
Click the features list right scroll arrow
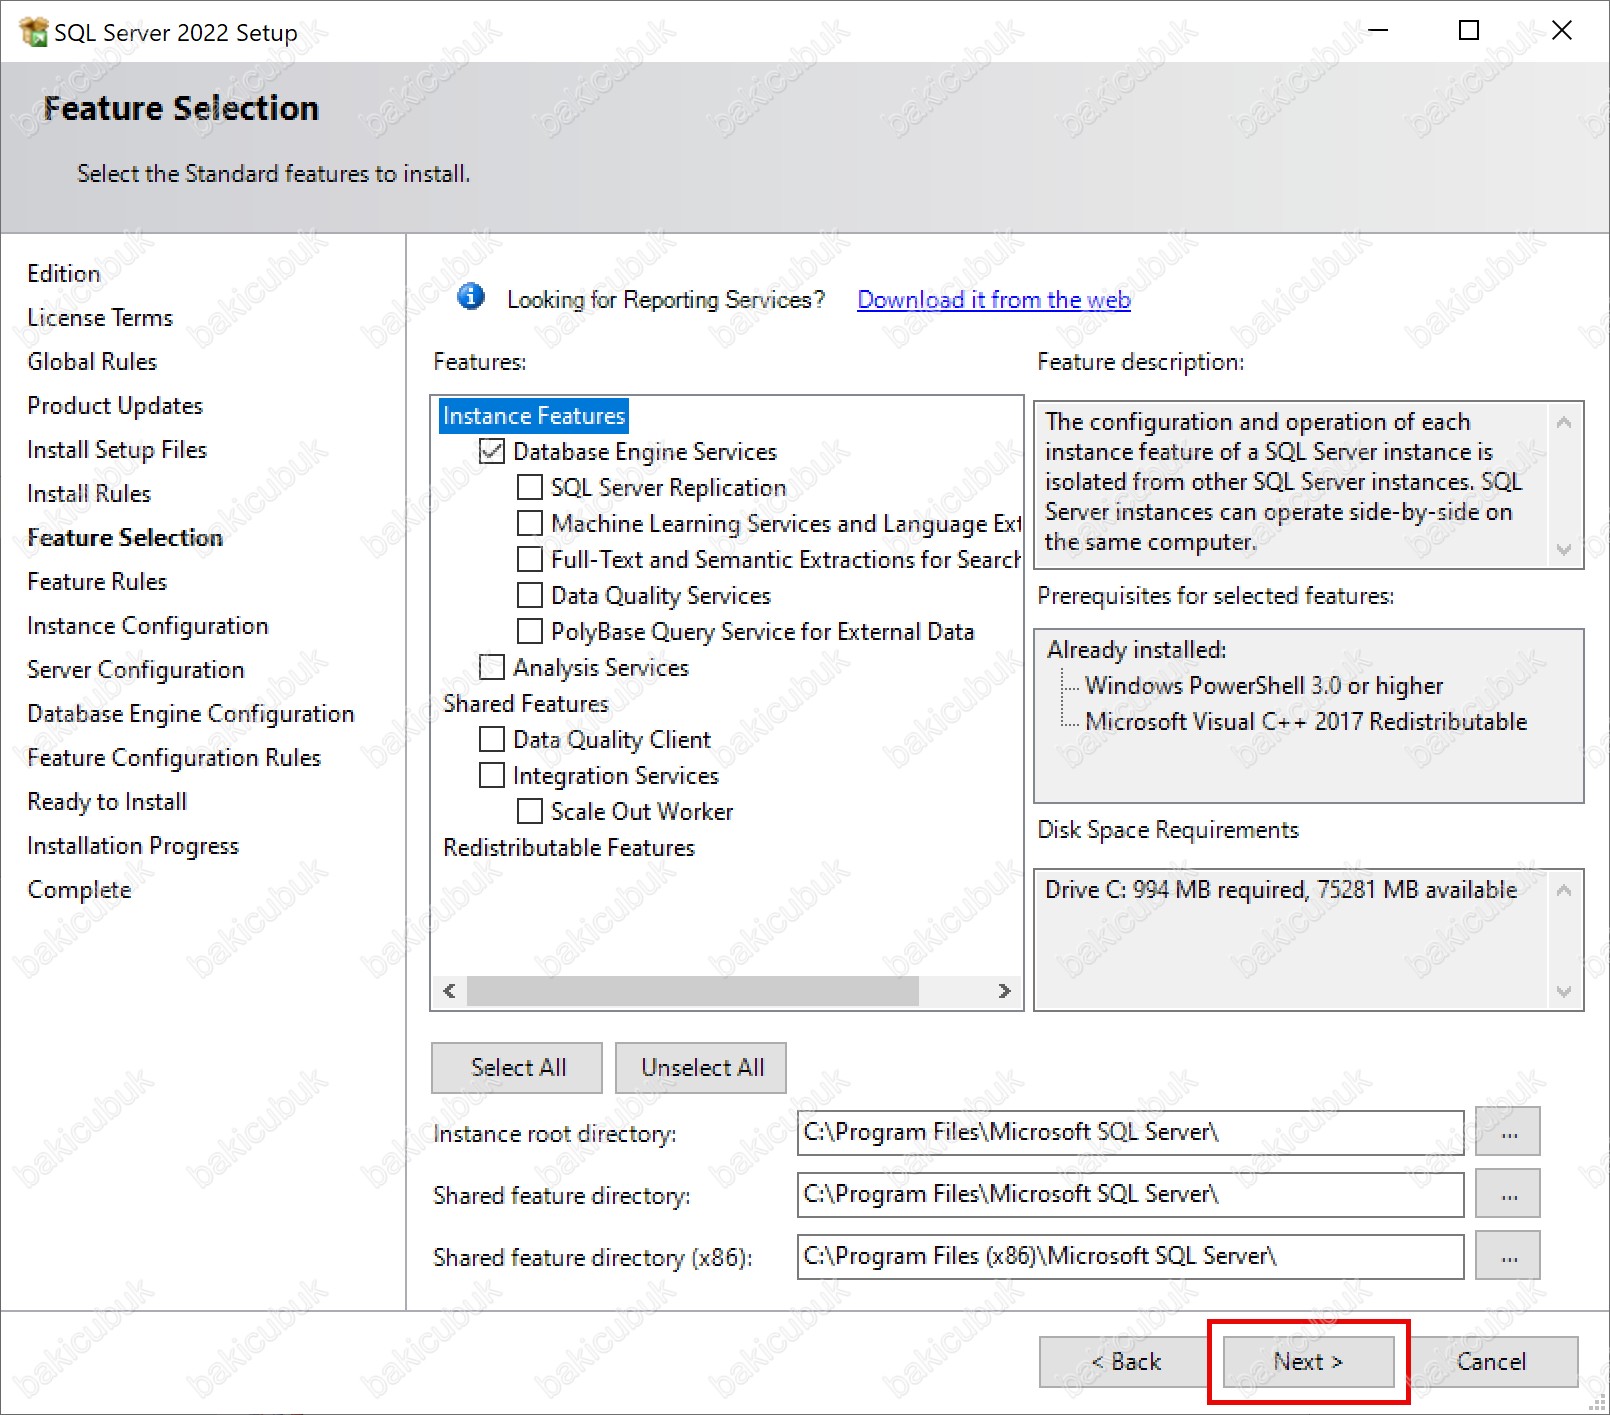(x=1005, y=991)
